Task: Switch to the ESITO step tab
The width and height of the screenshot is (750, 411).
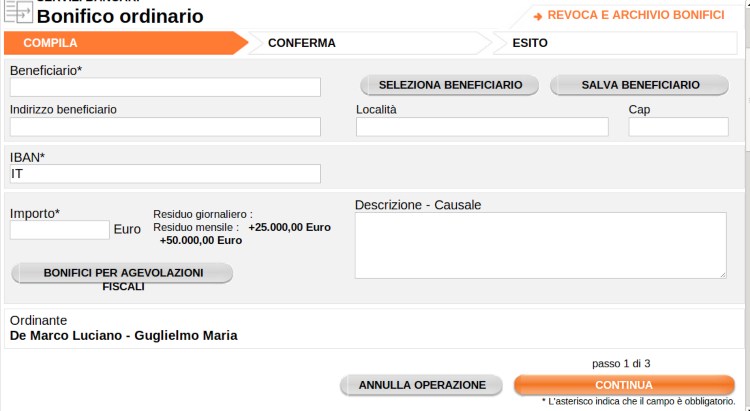Action: 530,43
